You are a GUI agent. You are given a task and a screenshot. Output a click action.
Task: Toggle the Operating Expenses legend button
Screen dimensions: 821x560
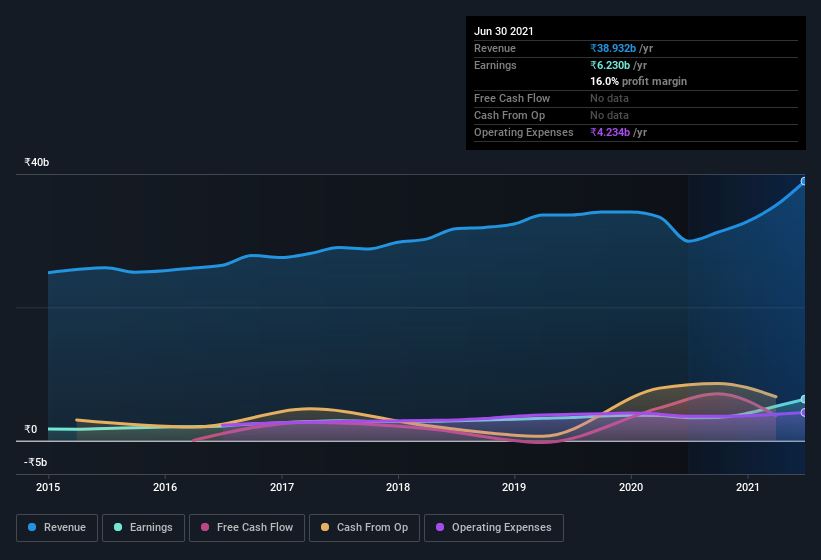pyautogui.click(x=494, y=528)
